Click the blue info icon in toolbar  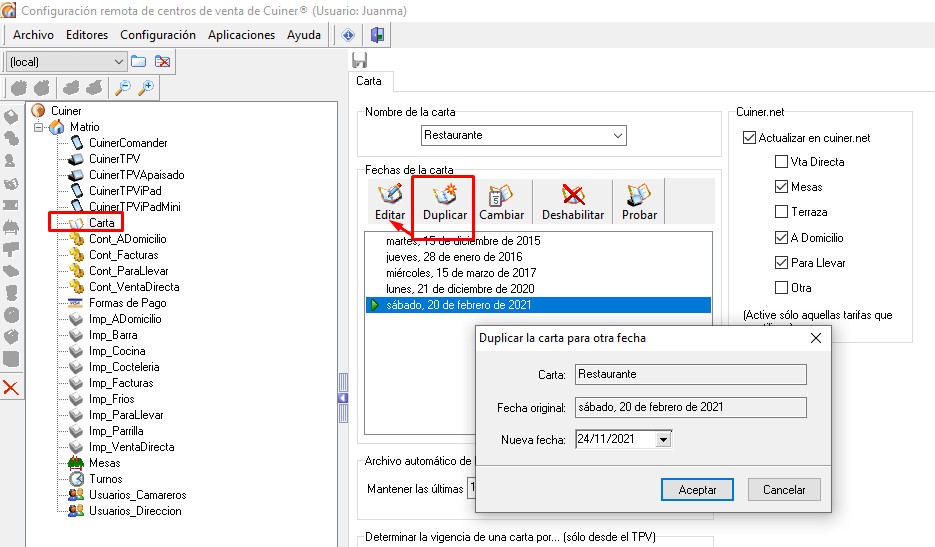tap(348, 35)
